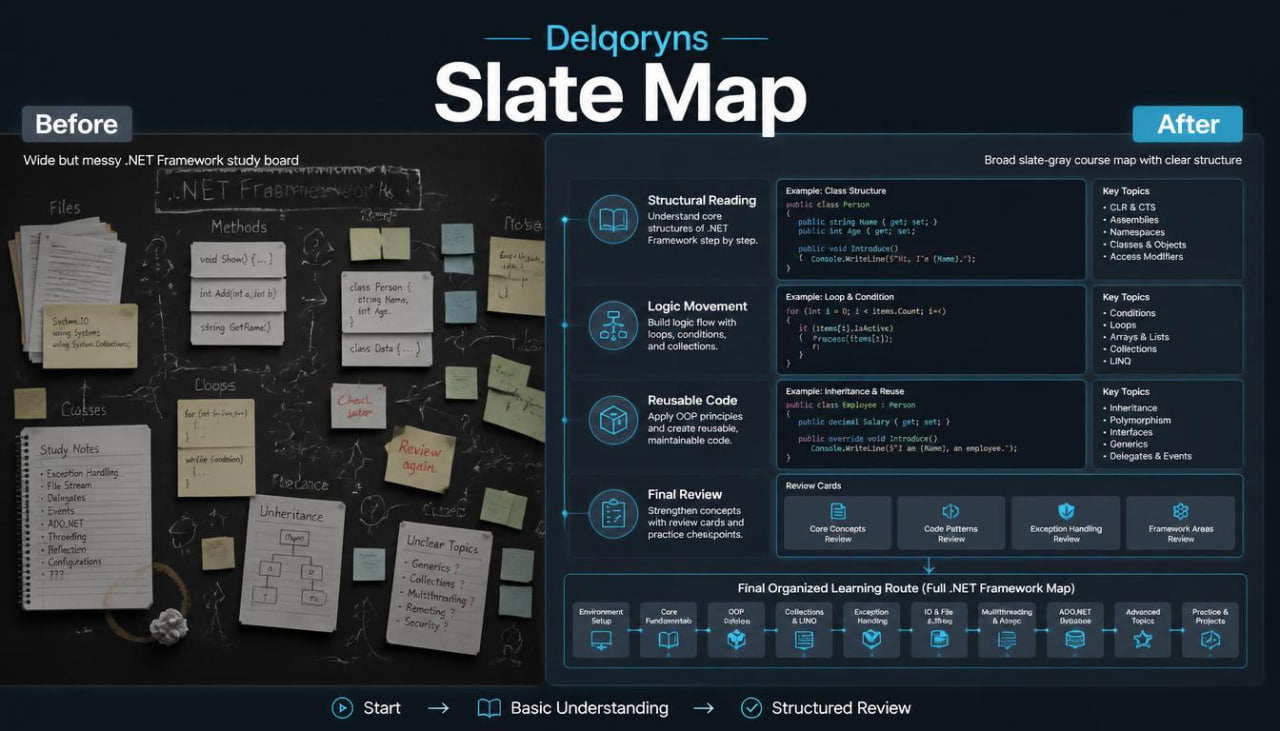Click Interfaces in Key Topics
The height and width of the screenshot is (731, 1280).
1131,432
